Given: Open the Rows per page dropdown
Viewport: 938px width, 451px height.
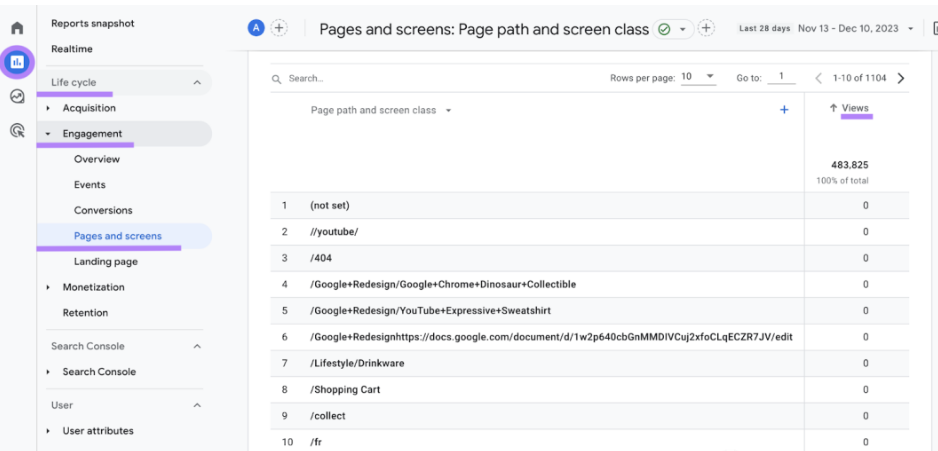Looking at the screenshot, I should click(699, 77).
